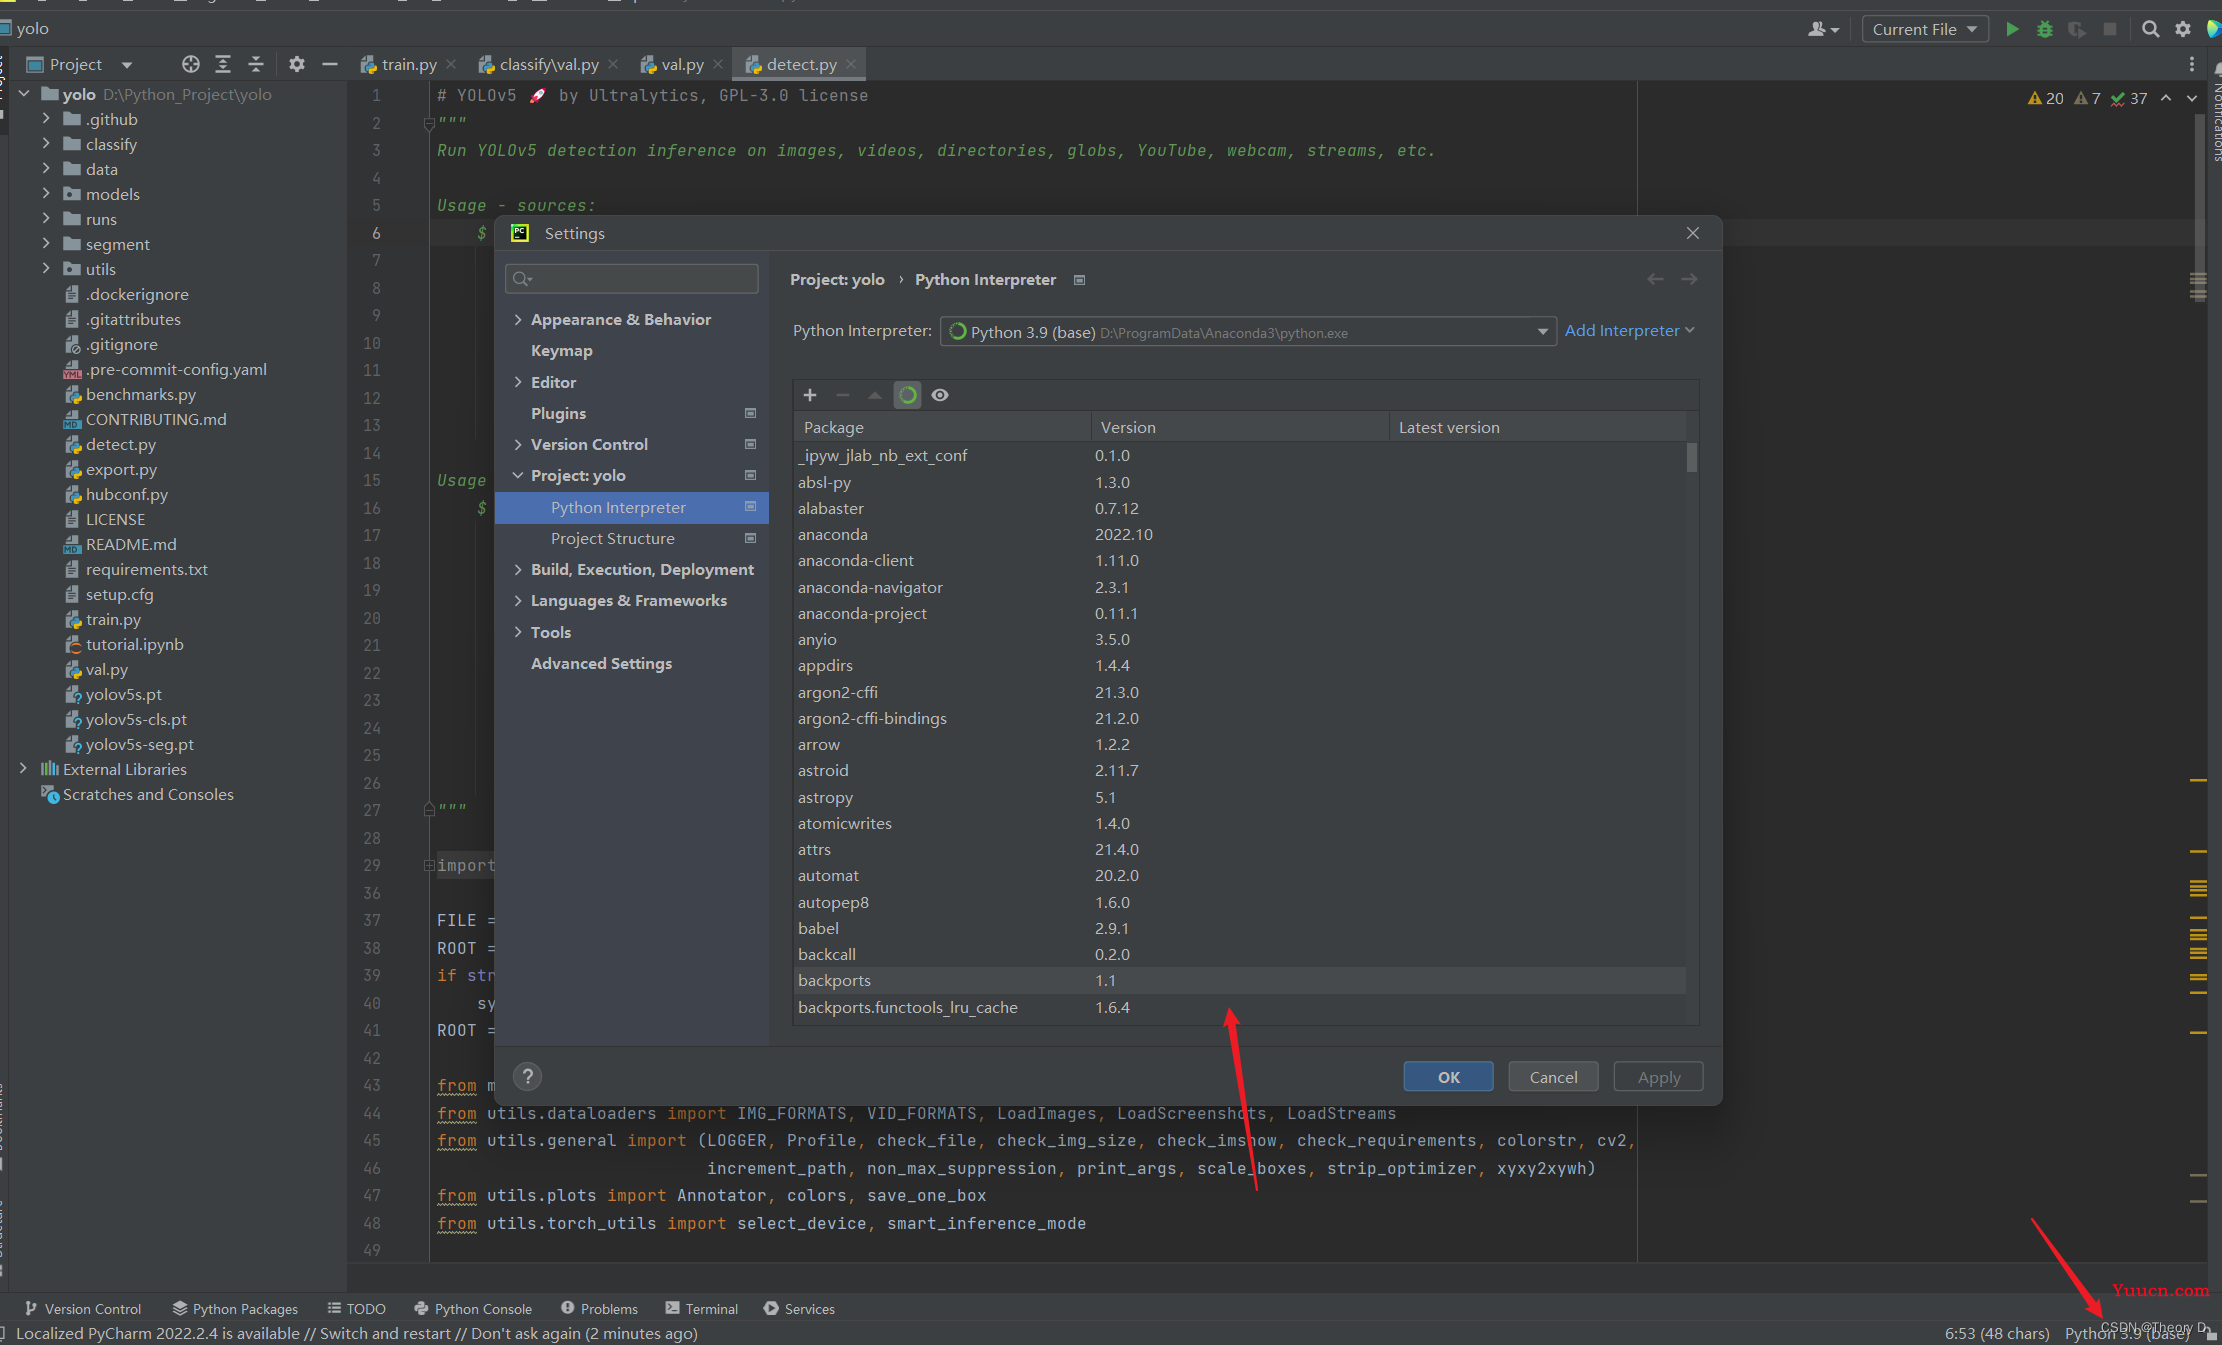
Task: Open the Python Console tool window
Action: [x=473, y=1308]
